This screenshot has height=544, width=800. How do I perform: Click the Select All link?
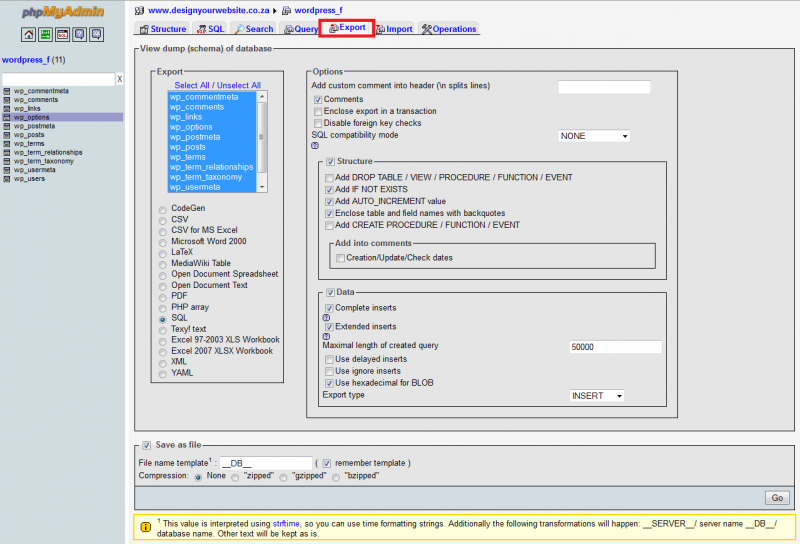[x=192, y=85]
